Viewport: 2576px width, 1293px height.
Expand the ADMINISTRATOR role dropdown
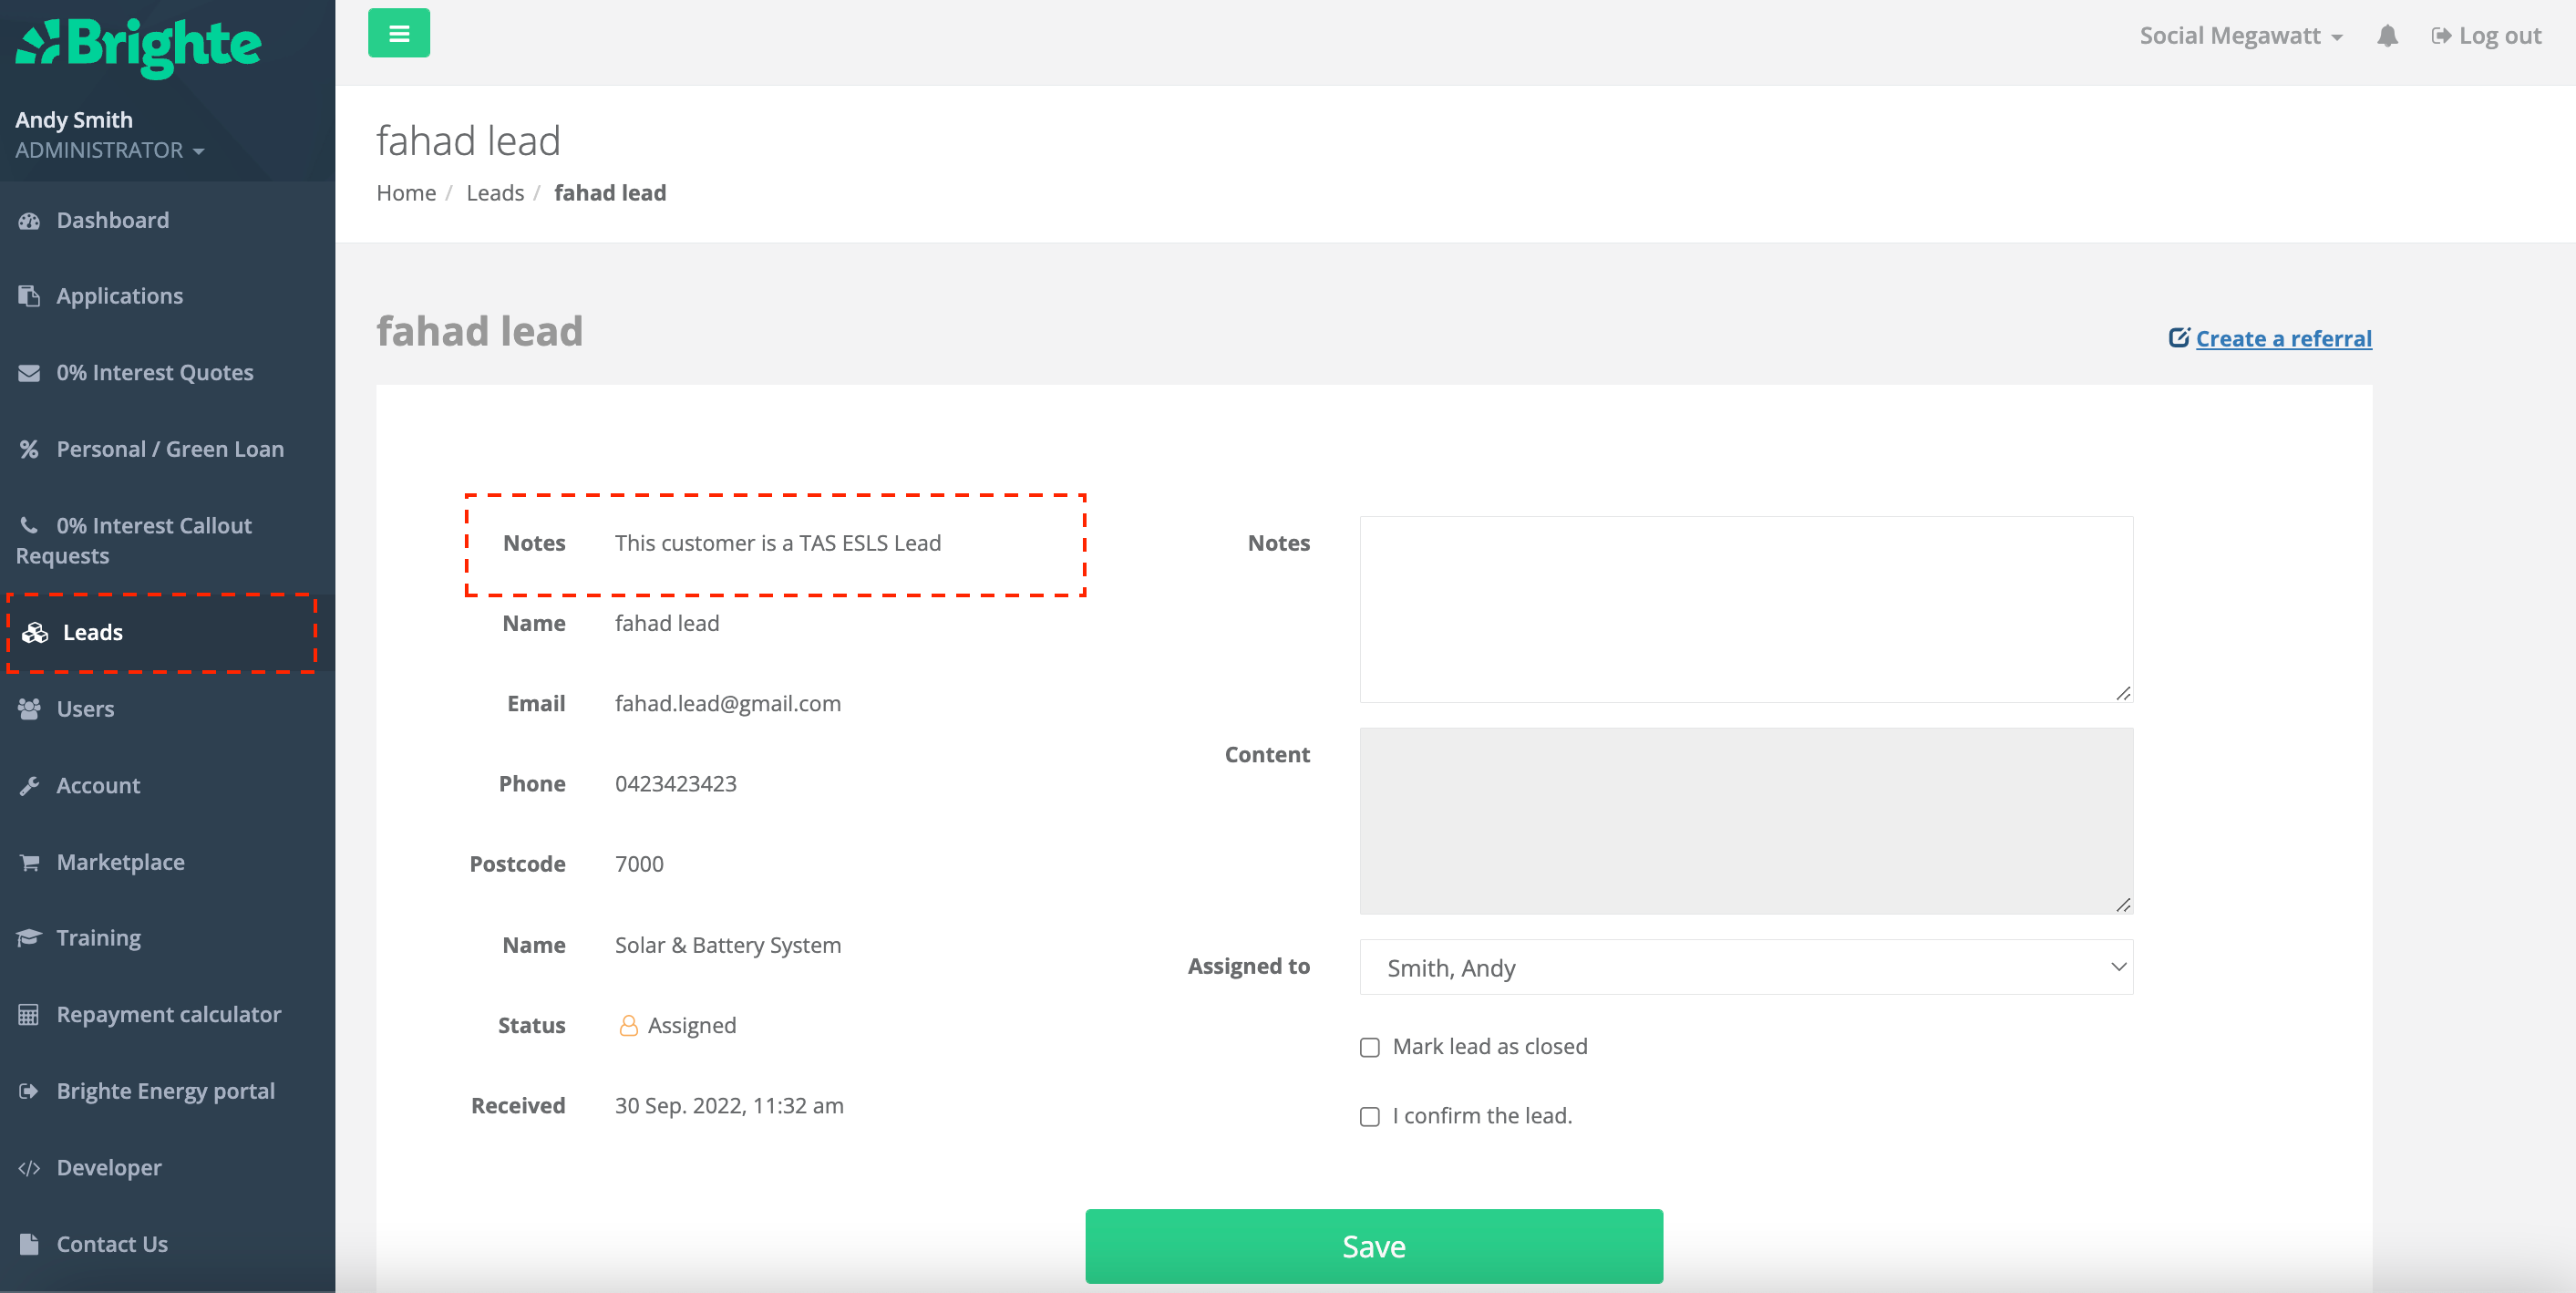(110, 150)
